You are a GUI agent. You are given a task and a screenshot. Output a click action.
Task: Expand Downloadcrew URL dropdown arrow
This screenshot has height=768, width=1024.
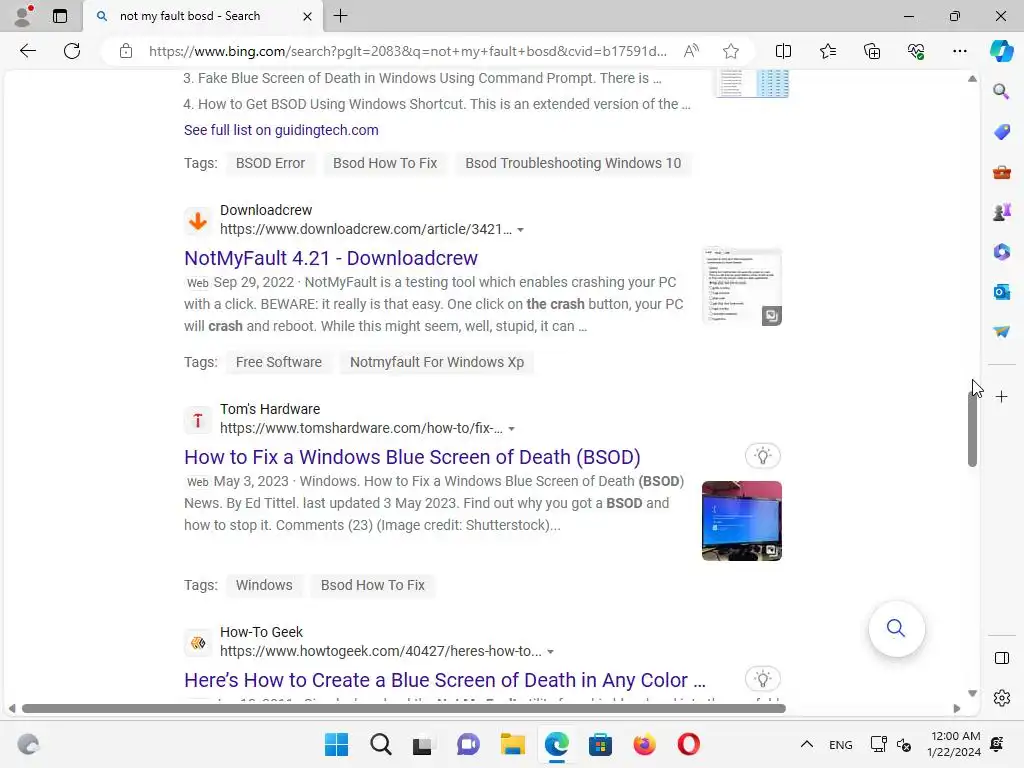click(x=520, y=230)
